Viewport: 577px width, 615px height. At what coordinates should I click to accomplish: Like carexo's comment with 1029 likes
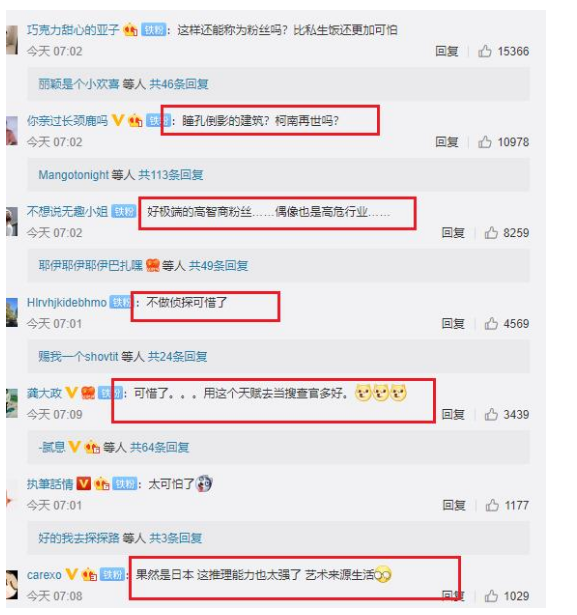[491, 596]
